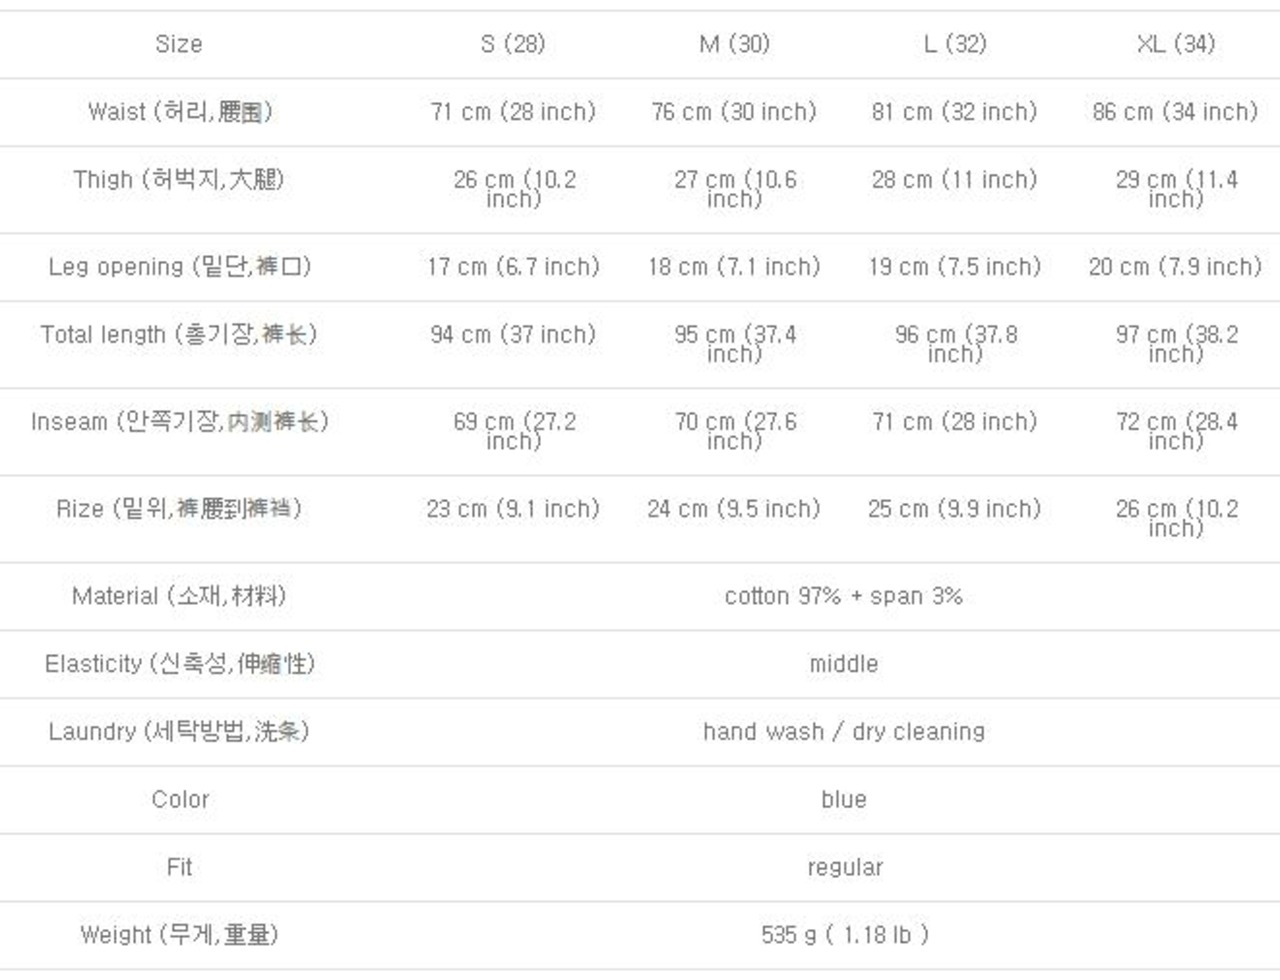Screen dimensions: 1280x980
Task: Select the 535 g (1.18 lb) weight value
Action: [x=845, y=935]
